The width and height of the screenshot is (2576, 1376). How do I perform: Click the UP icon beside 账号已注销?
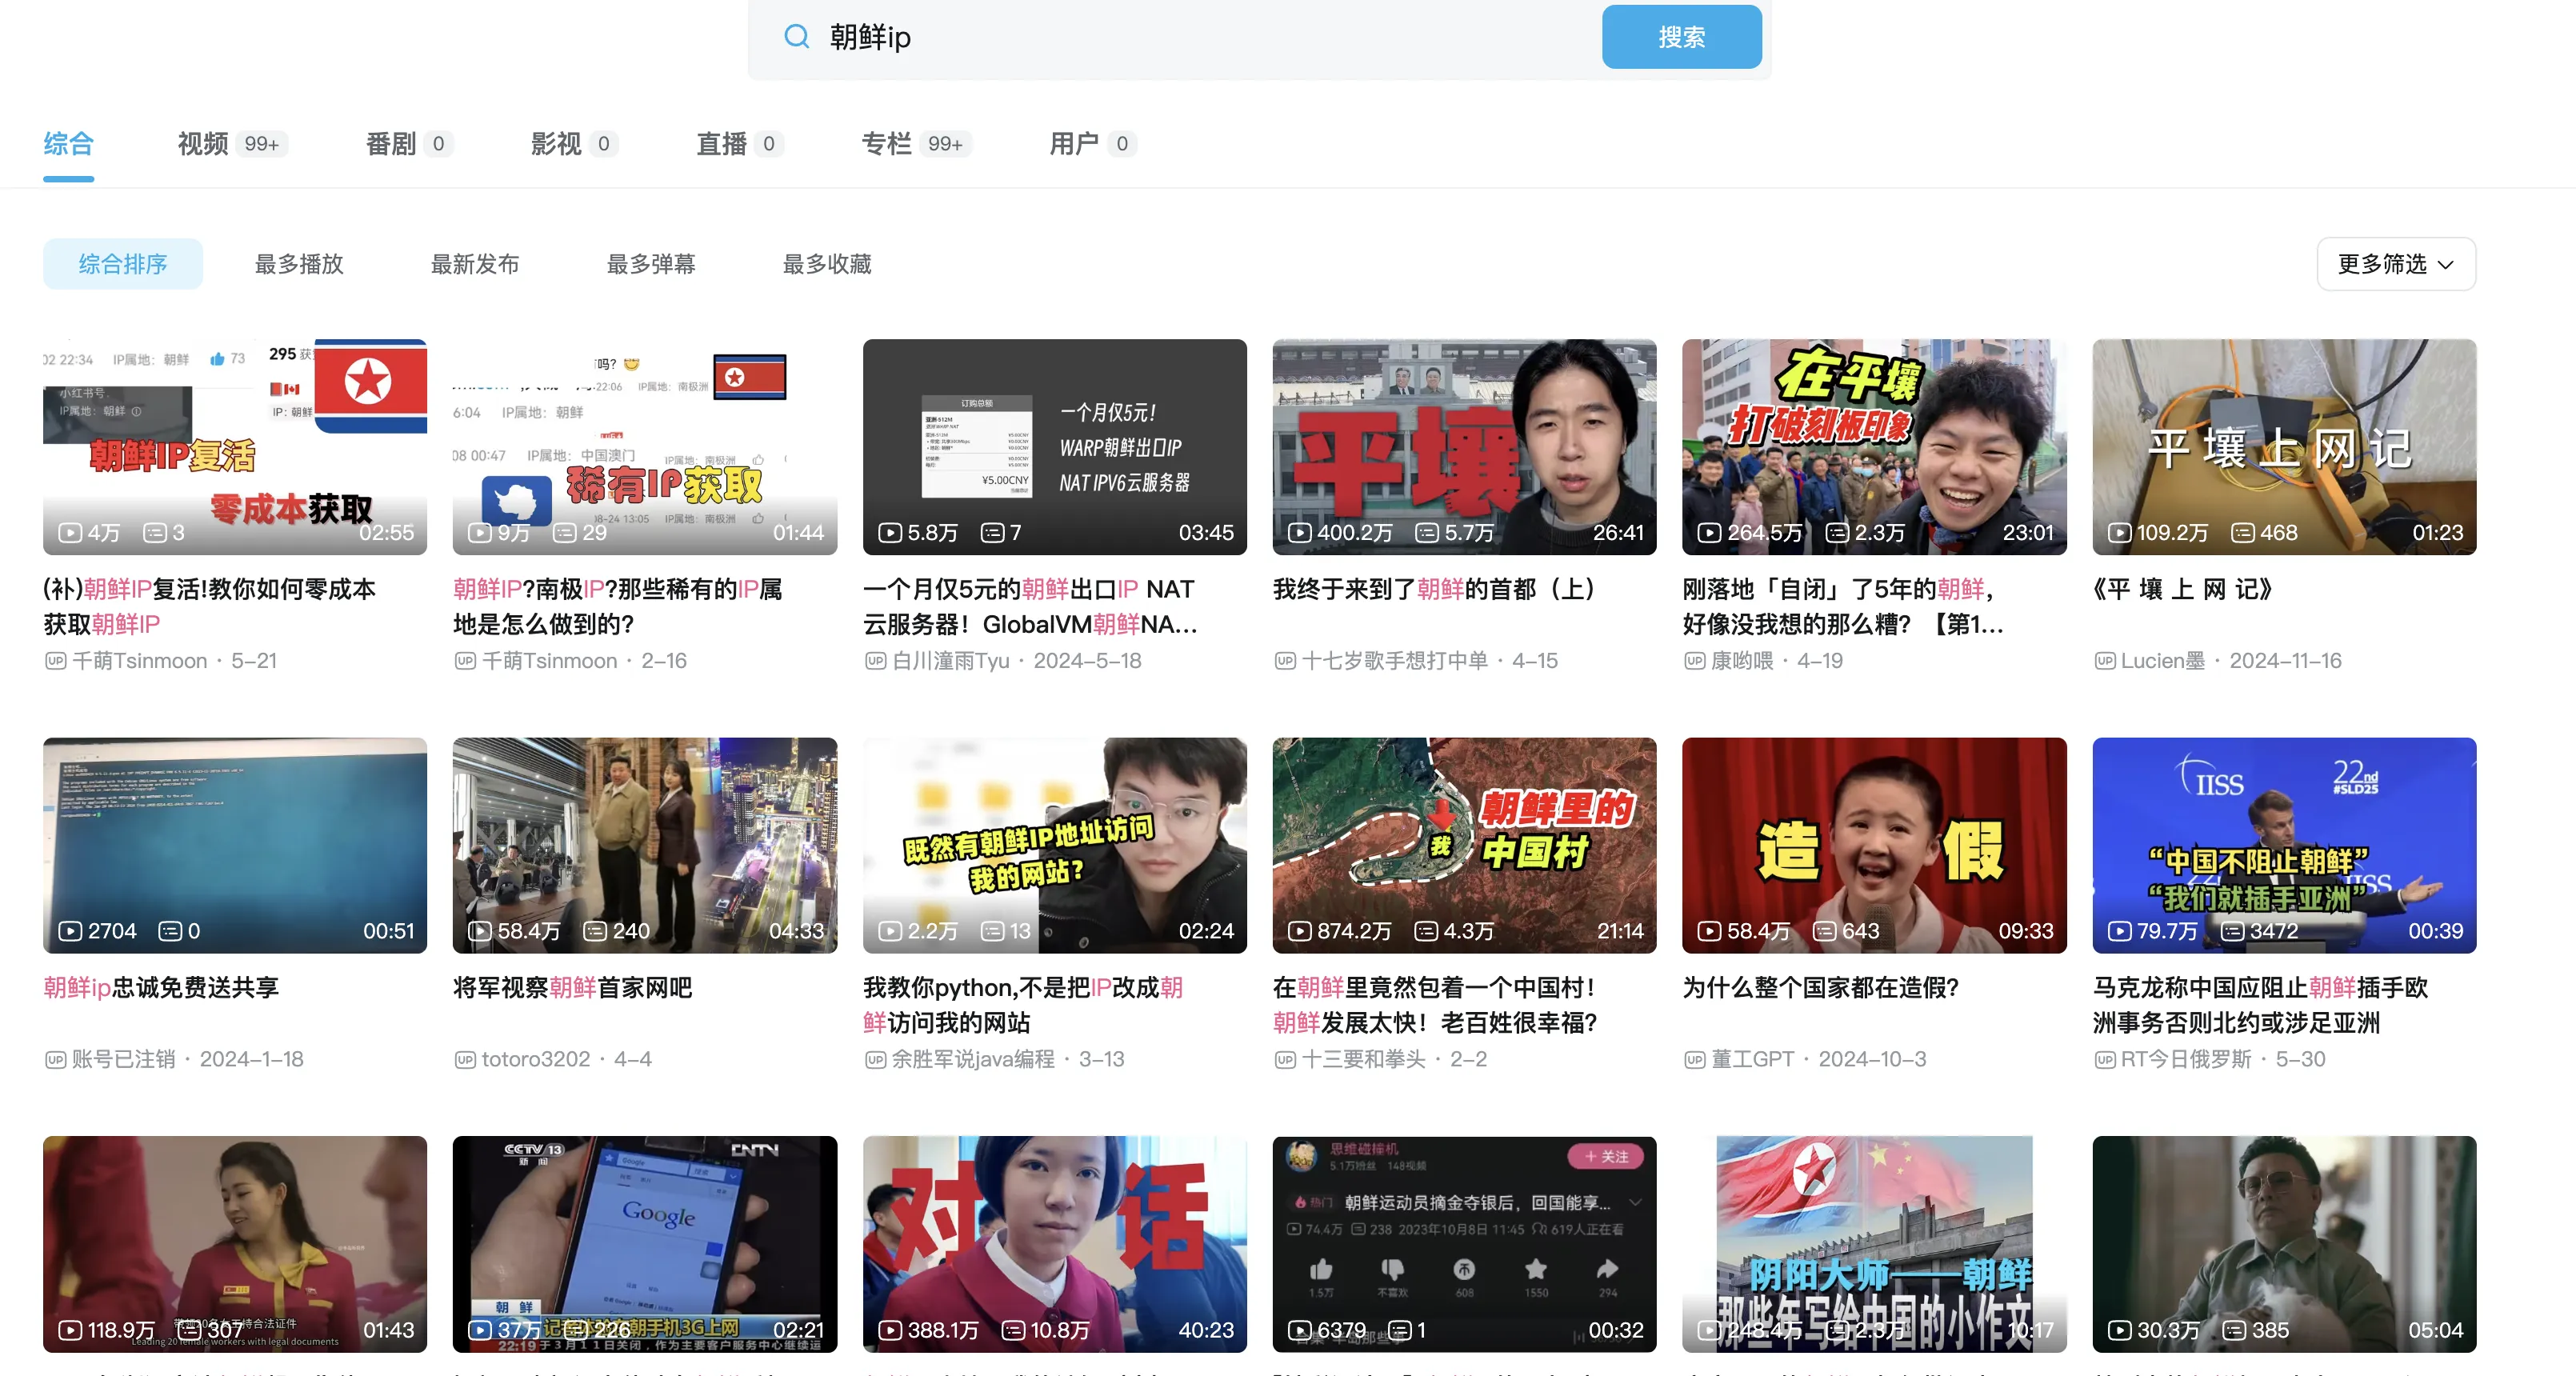coord(55,1059)
